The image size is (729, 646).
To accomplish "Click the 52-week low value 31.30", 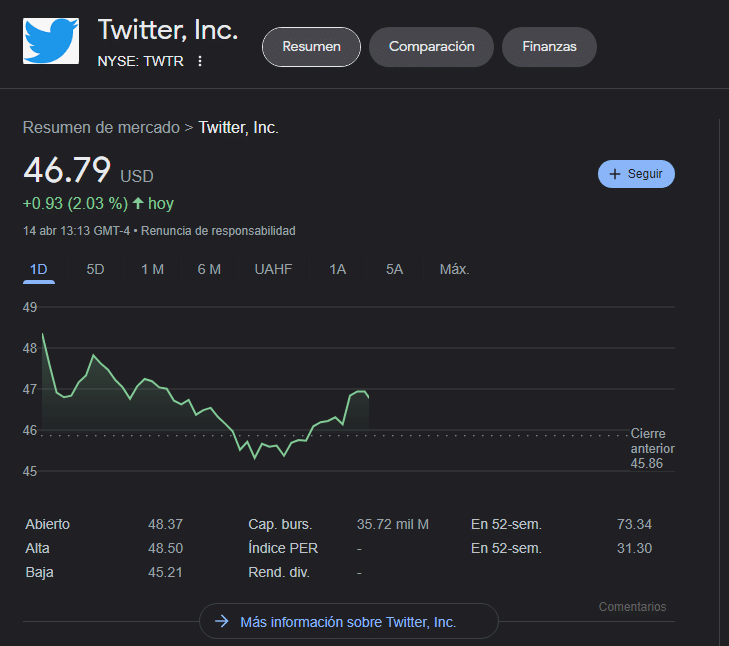I will coord(634,548).
